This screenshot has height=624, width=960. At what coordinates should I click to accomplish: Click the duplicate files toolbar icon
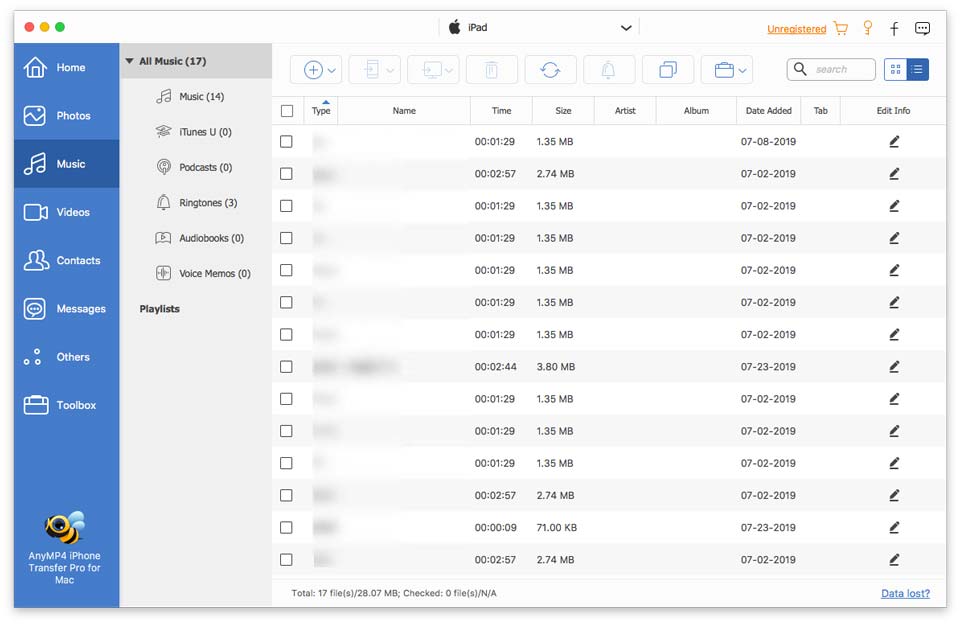tap(667, 69)
